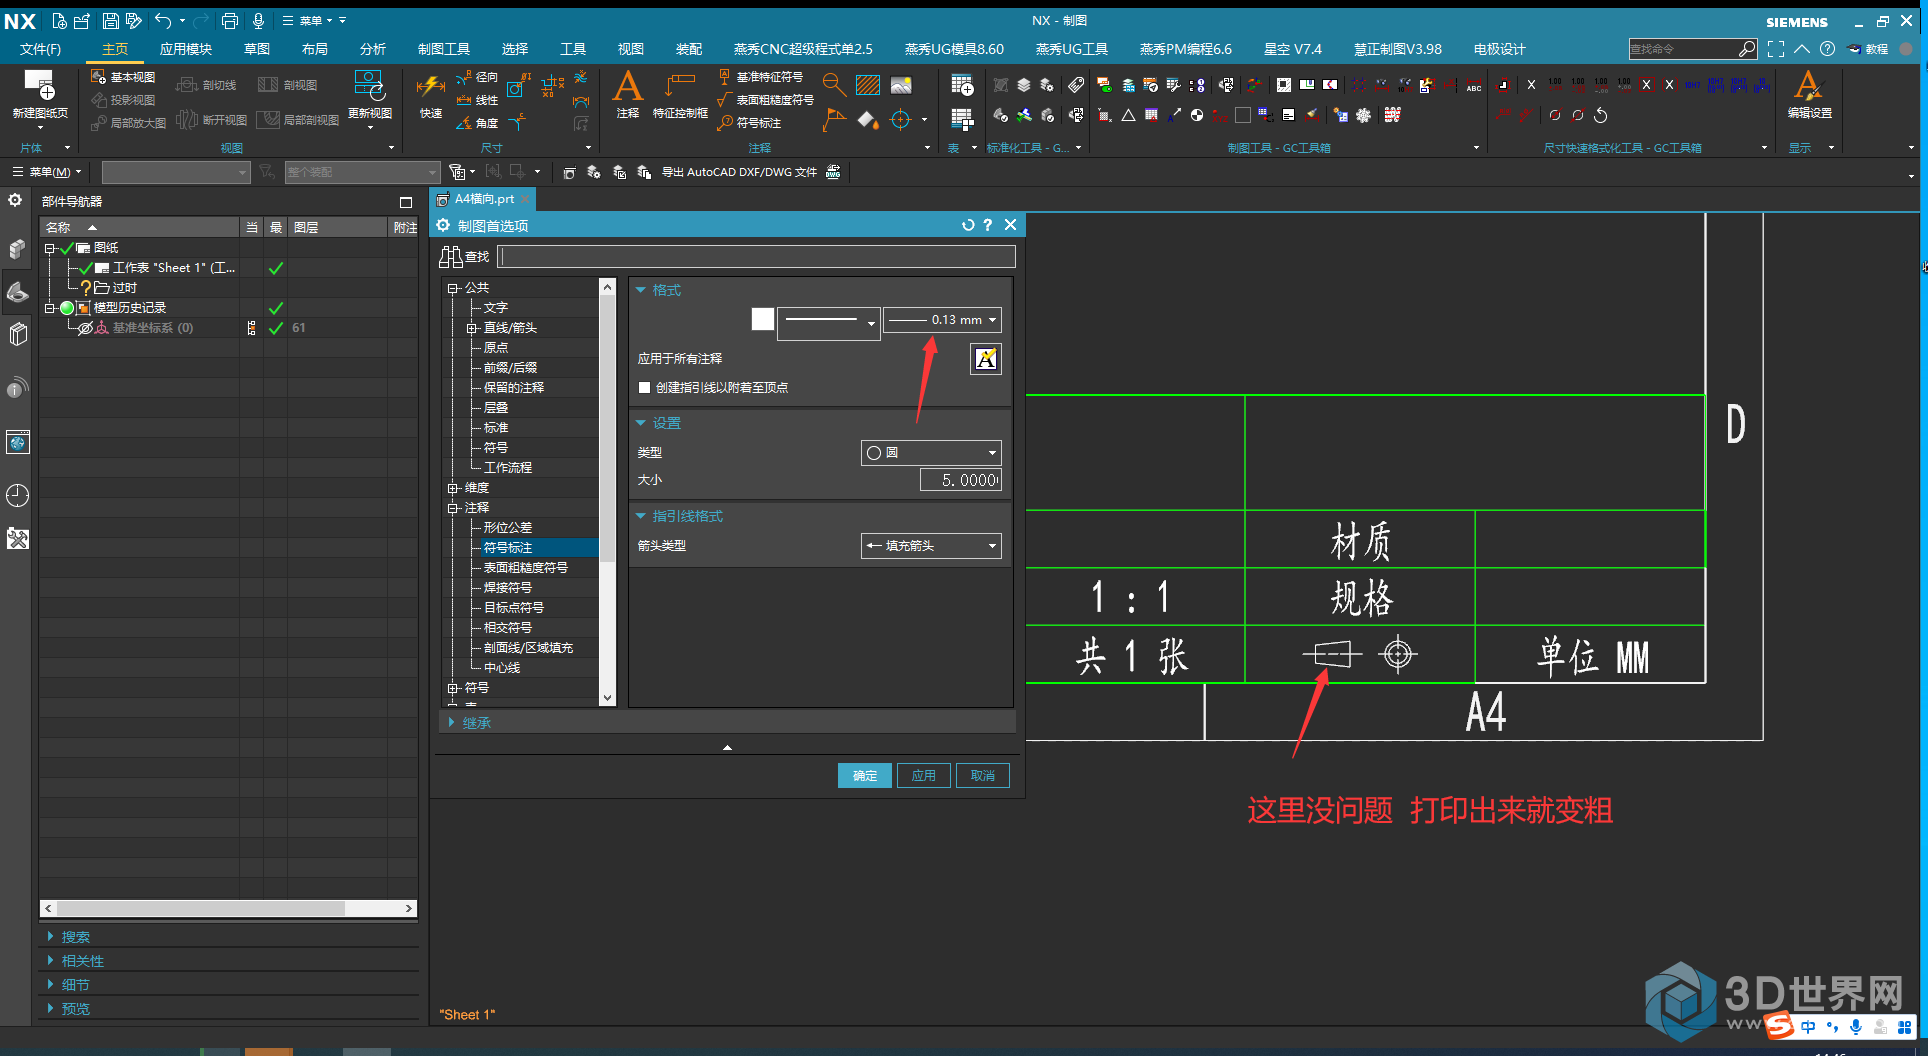The image size is (1928, 1056).
Task: Click the preferences tree scroll down arrow
Action: 607,698
